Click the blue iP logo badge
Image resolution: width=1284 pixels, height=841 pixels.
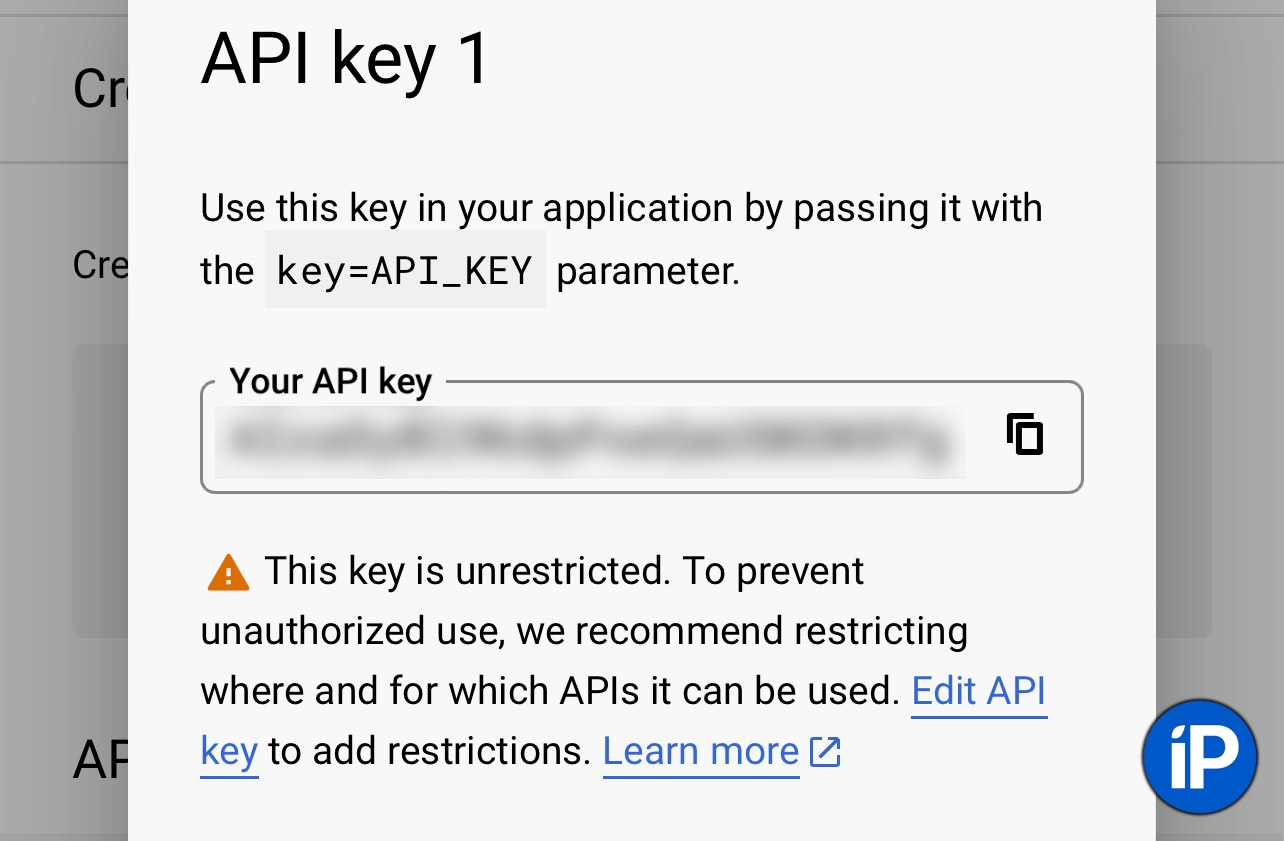(x=1199, y=756)
